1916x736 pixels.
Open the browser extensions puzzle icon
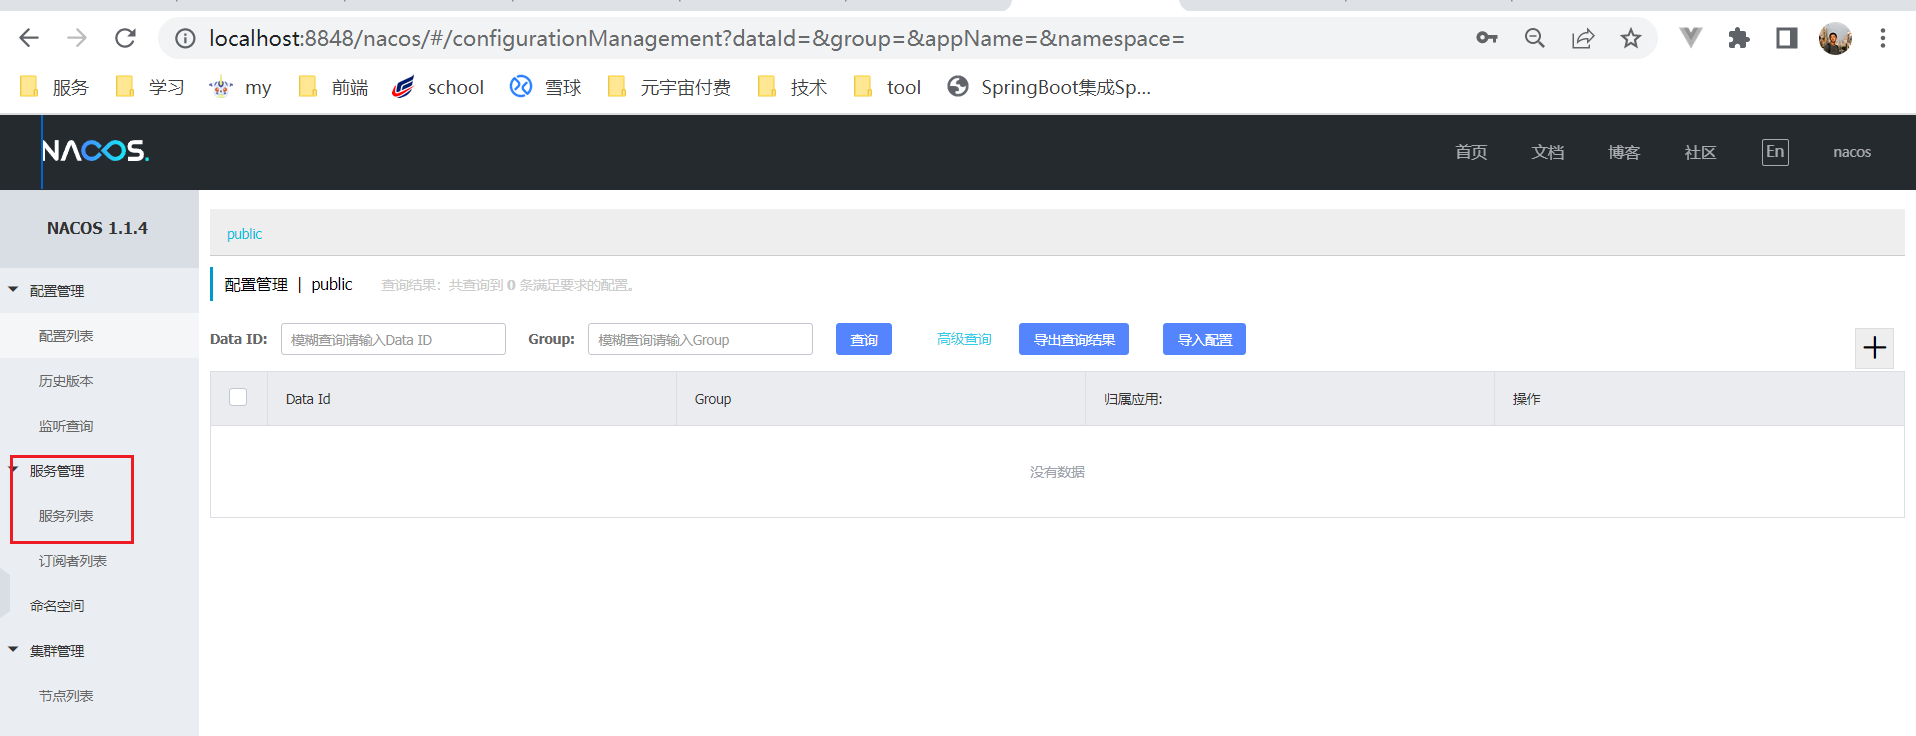pyautogui.click(x=1739, y=39)
